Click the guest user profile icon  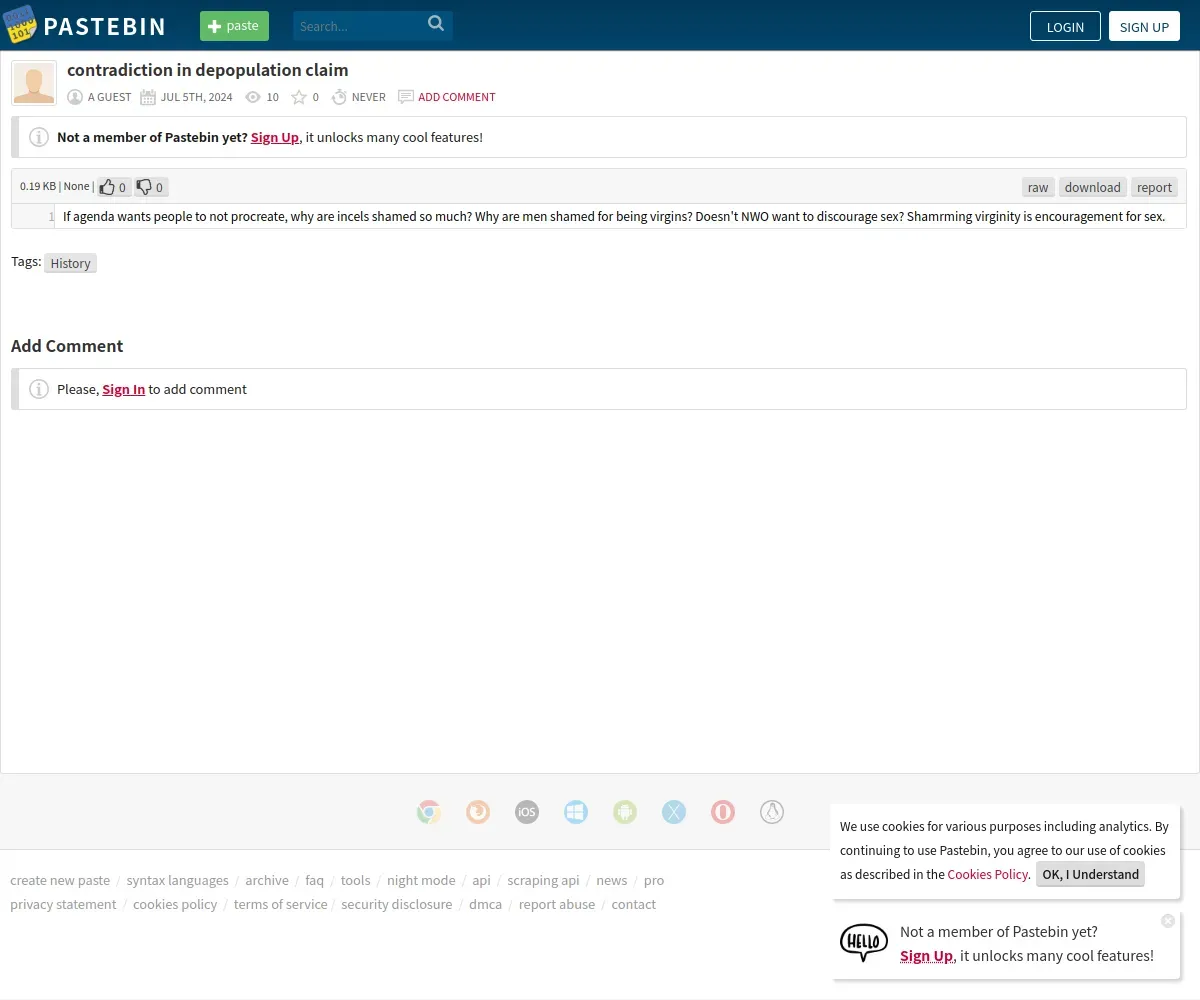[x=75, y=97]
